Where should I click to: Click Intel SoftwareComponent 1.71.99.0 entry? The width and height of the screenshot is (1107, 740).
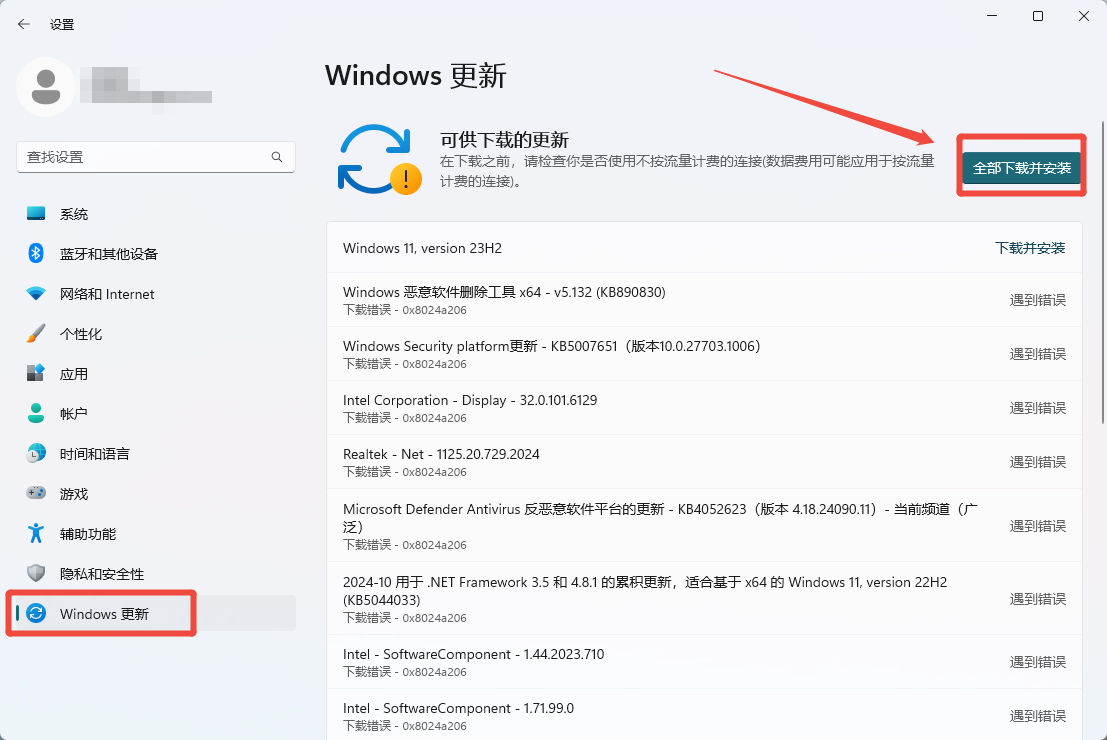tap(704, 715)
